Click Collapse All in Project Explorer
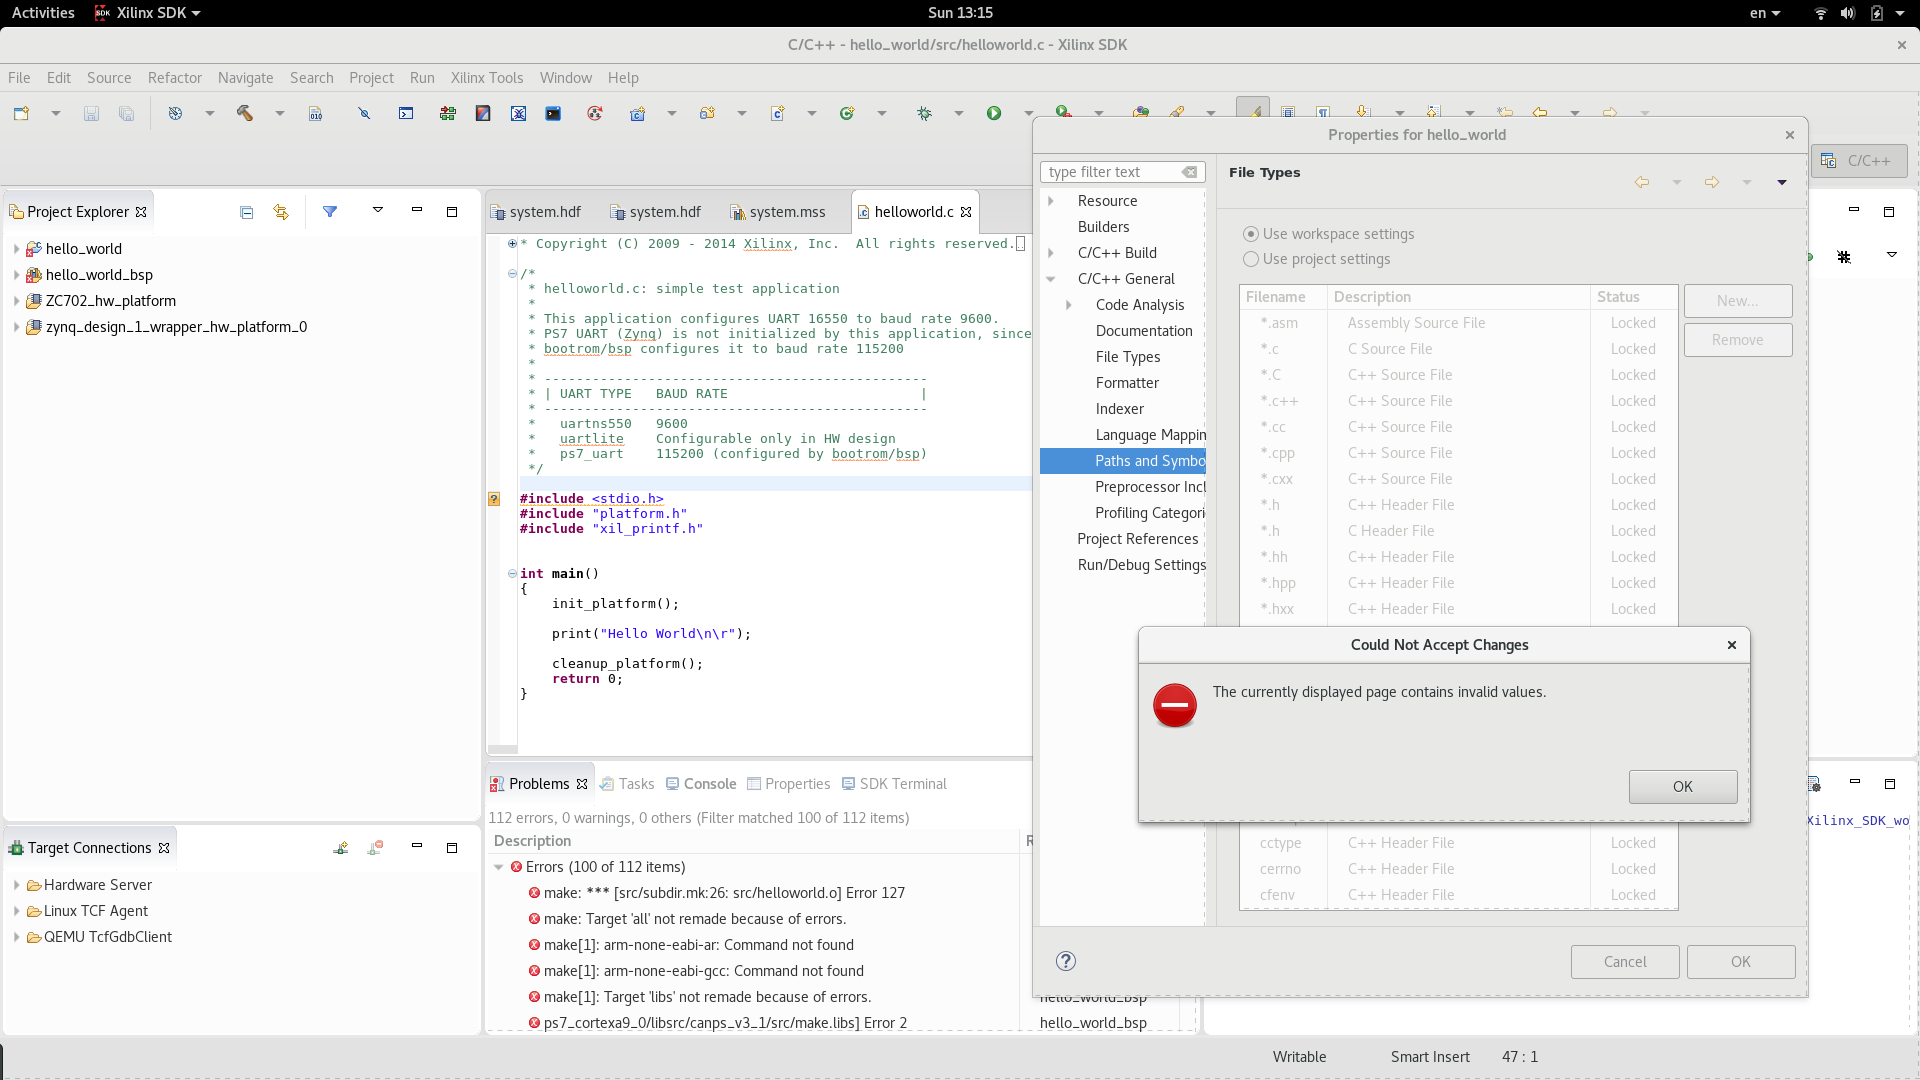The width and height of the screenshot is (1920, 1080). point(246,212)
